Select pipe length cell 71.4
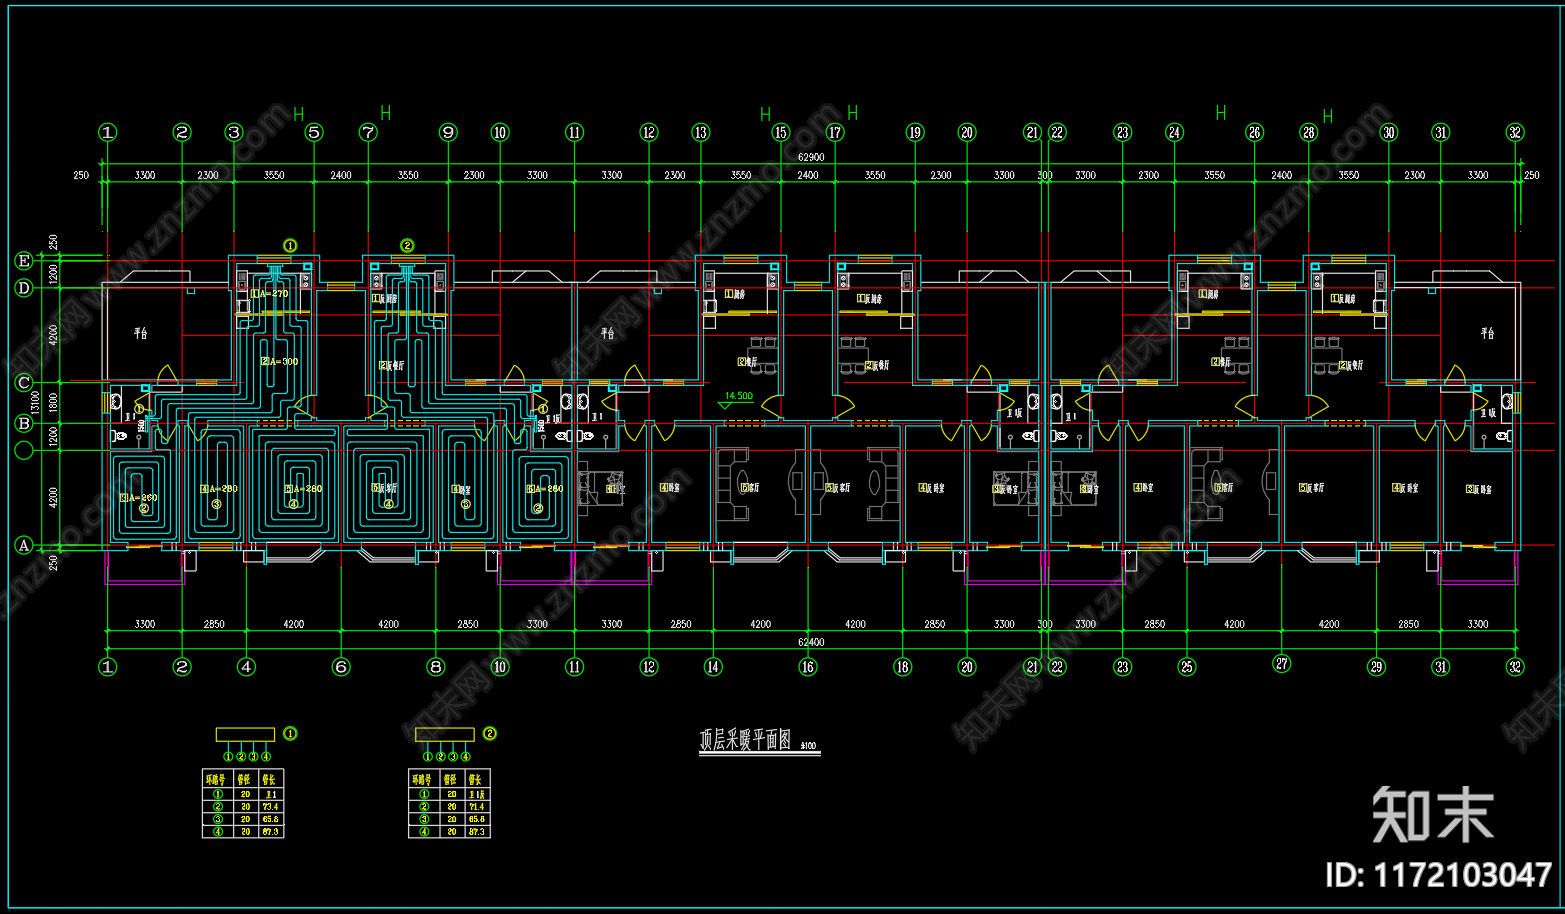The width and height of the screenshot is (1565, 914). pos(476,806)
